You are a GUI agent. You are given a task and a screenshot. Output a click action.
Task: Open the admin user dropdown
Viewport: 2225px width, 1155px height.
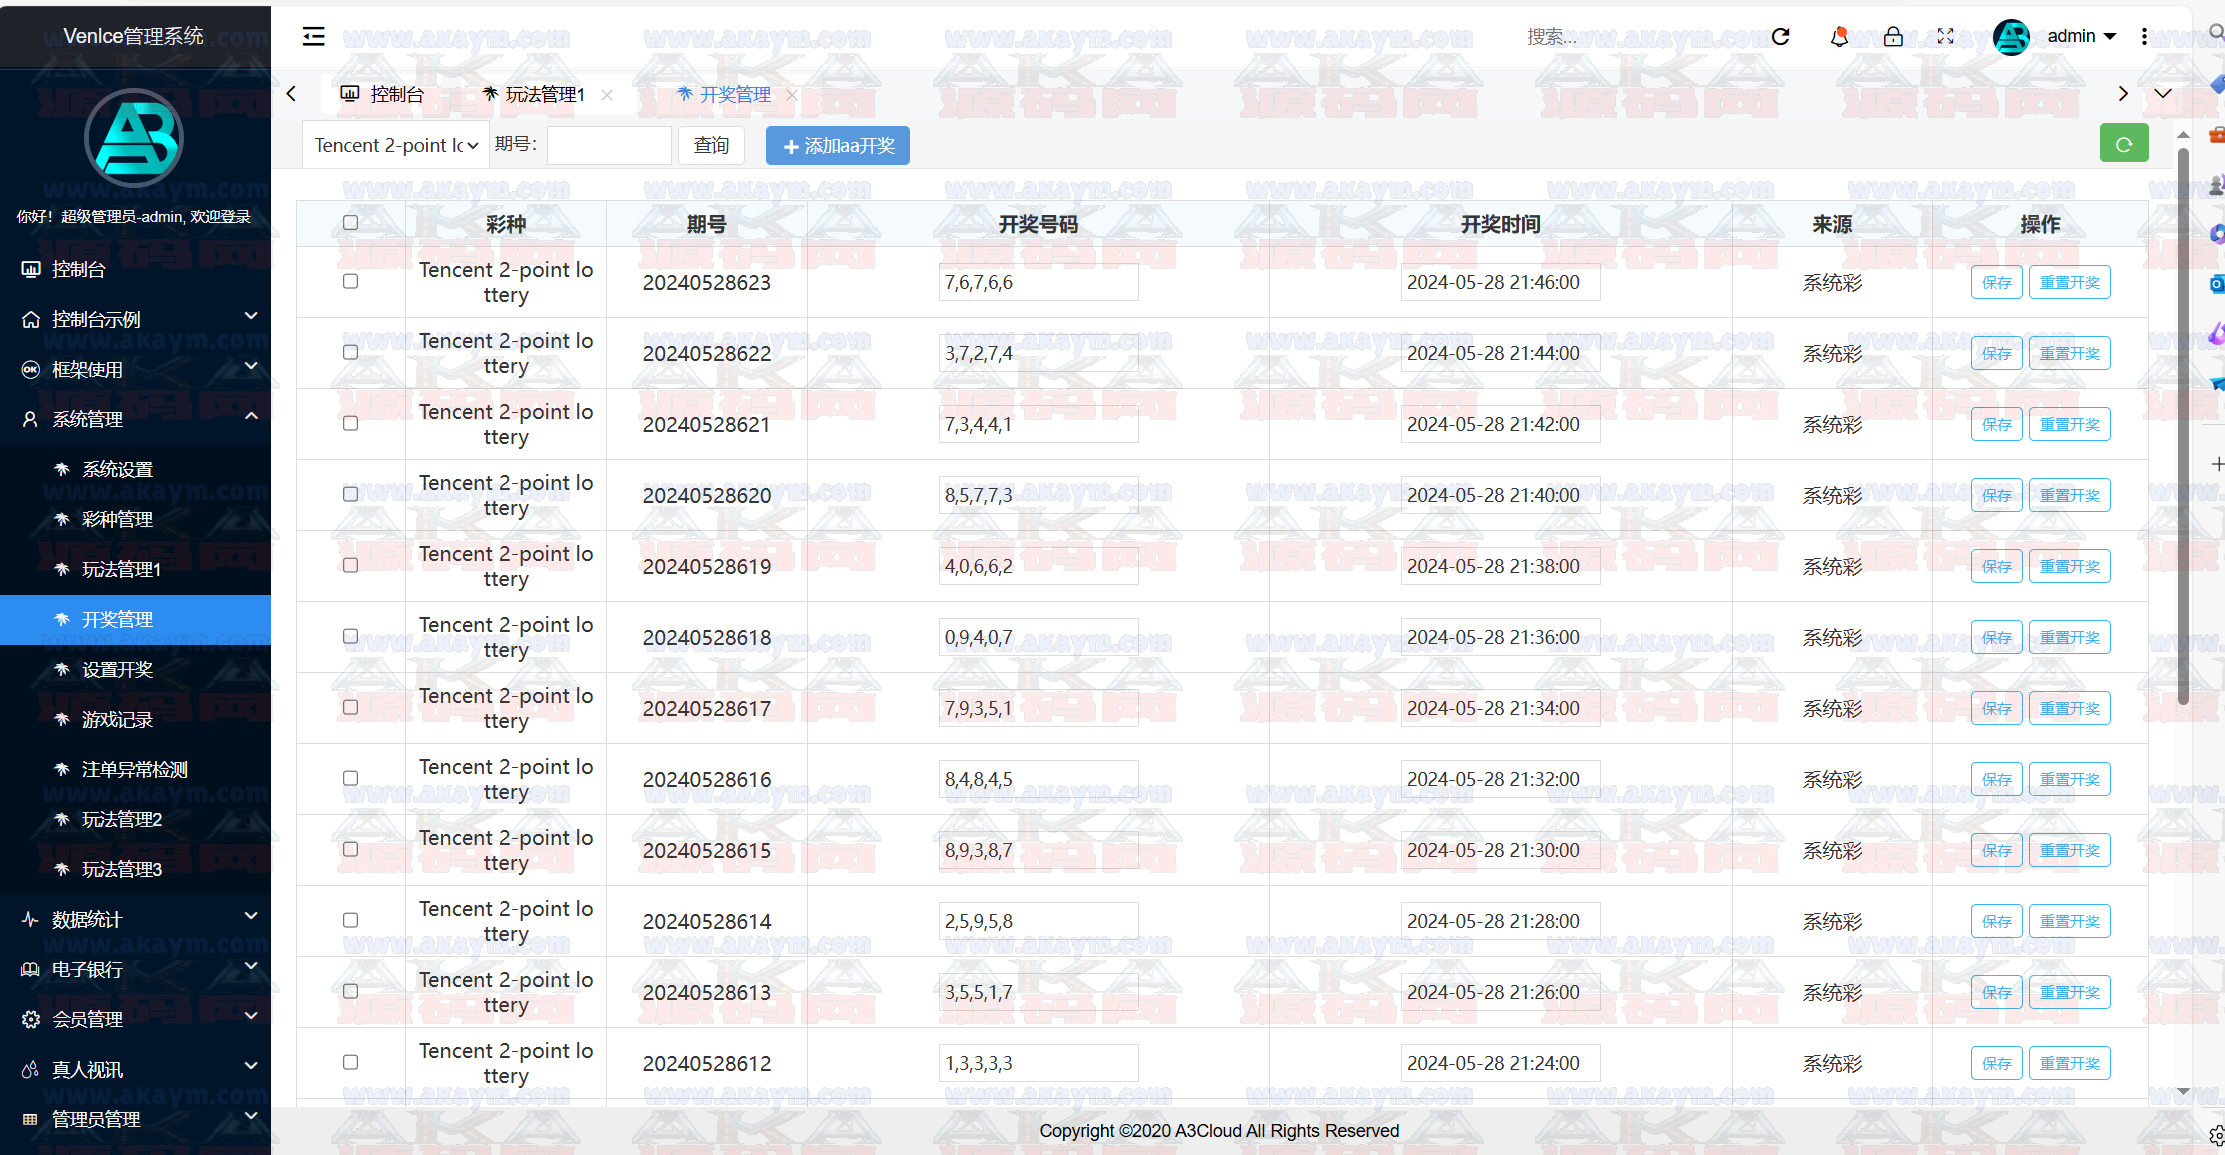pos(2080,37)
